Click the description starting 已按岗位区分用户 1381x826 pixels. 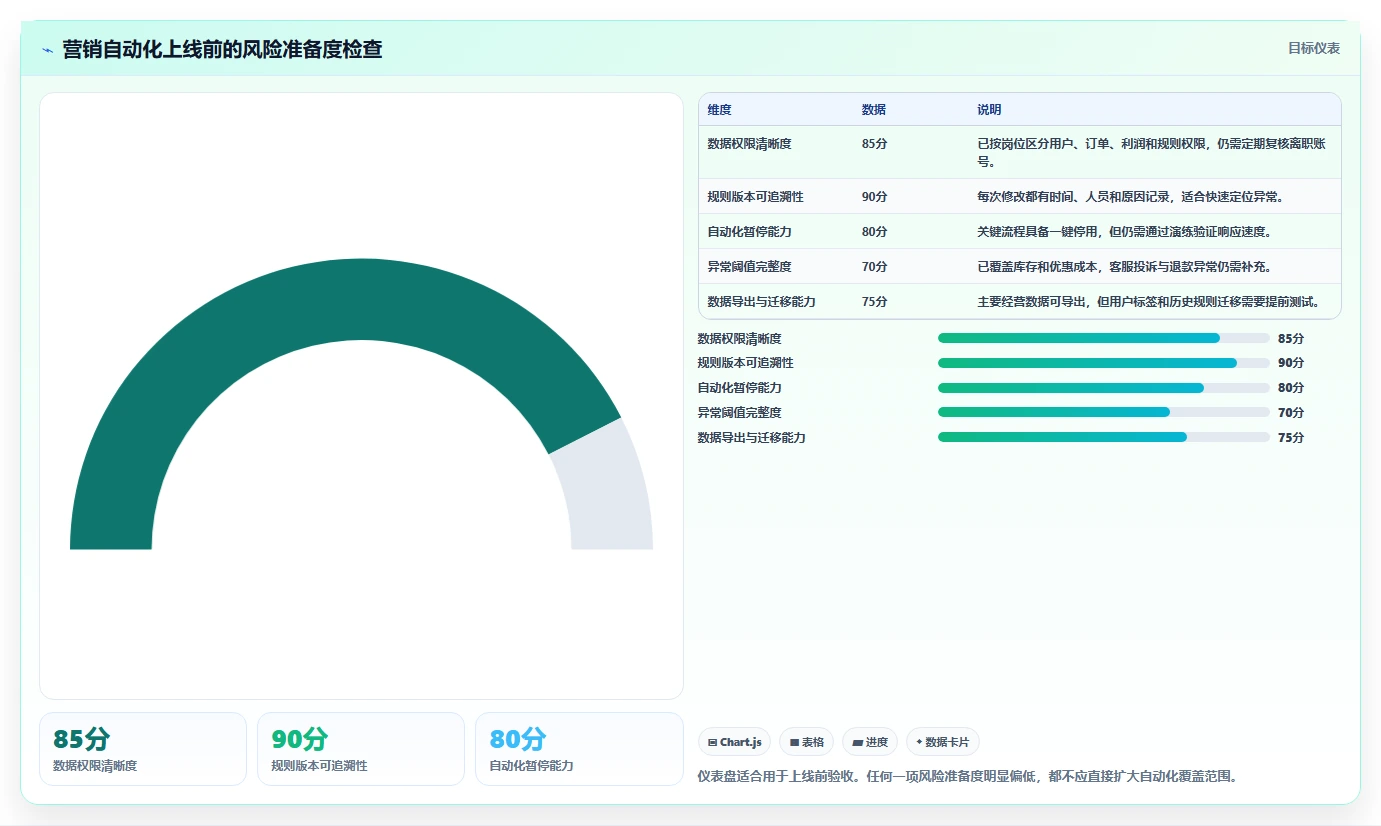click(1152, 152)
